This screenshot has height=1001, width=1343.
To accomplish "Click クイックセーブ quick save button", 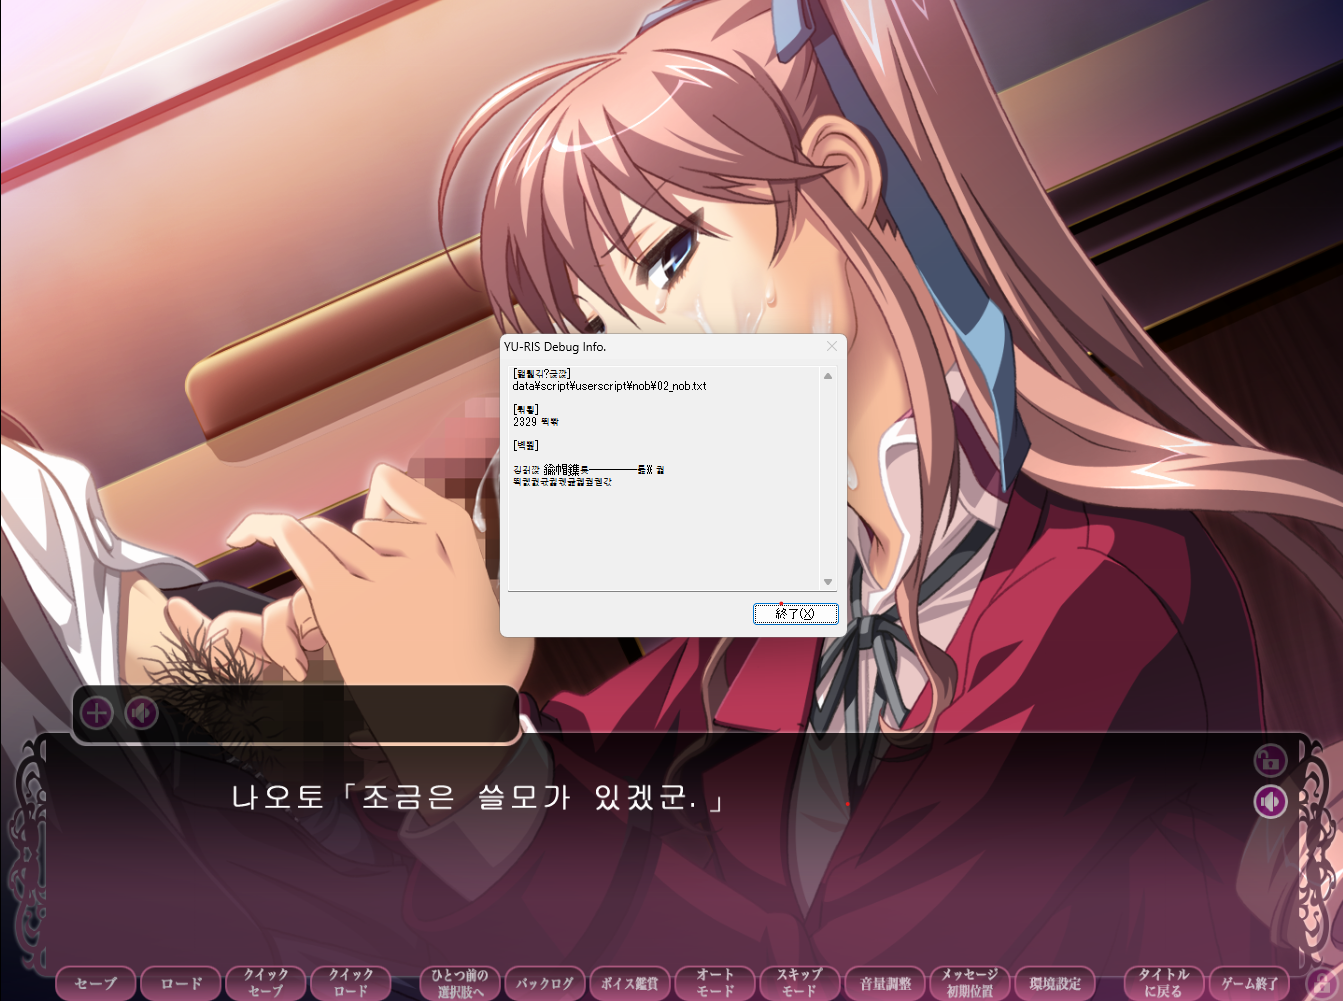I will click(x=265, y=983).
